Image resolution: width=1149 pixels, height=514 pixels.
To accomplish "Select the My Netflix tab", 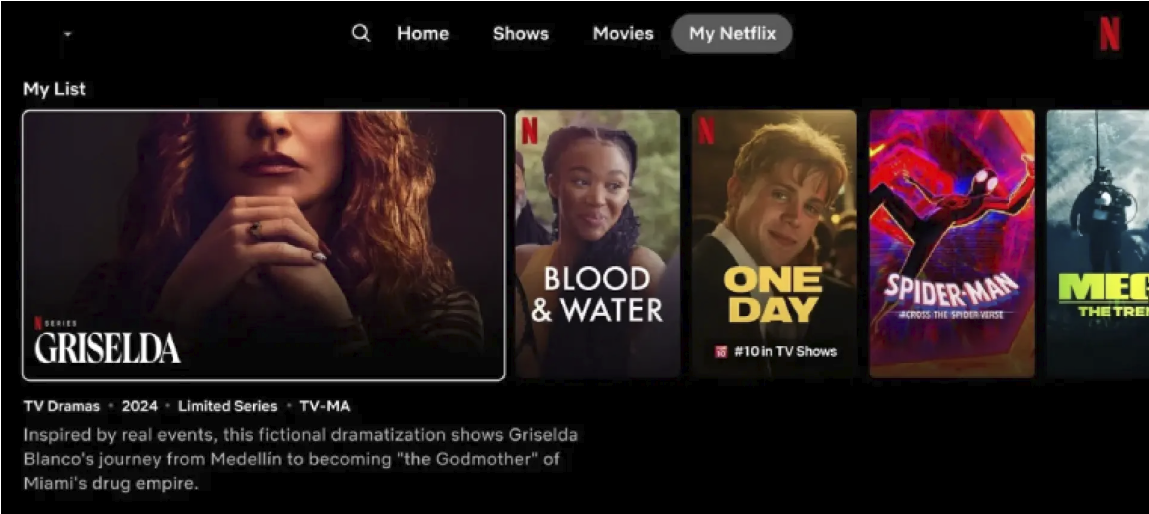I will pyautogui.click(x=732, y=34).
